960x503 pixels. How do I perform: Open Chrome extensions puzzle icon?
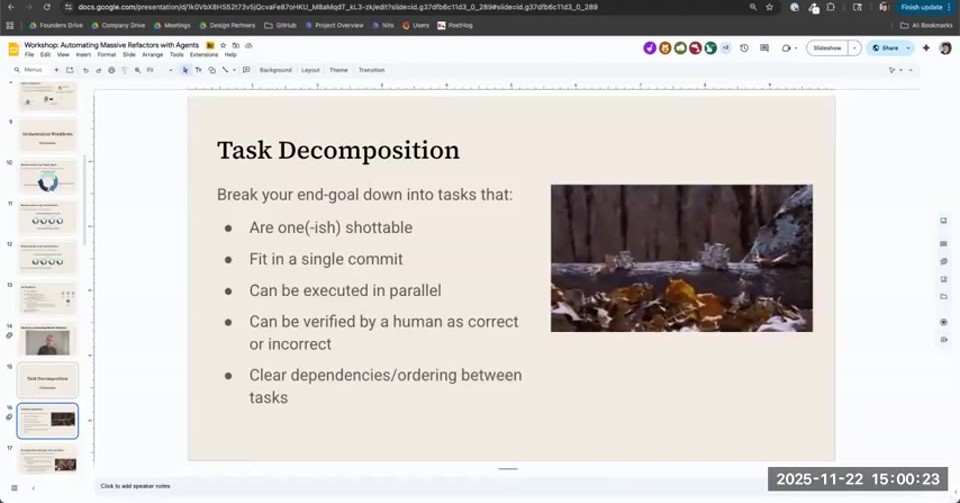click(831, 7)
